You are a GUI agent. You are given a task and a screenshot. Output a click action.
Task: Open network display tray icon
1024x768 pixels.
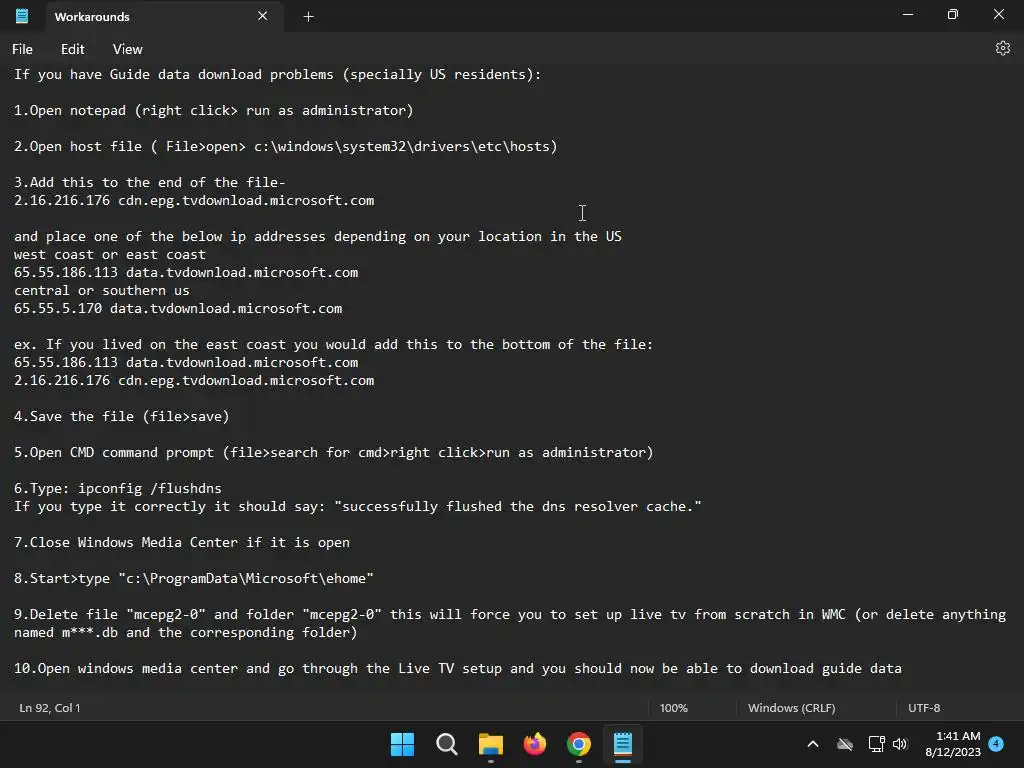point(876,744)
